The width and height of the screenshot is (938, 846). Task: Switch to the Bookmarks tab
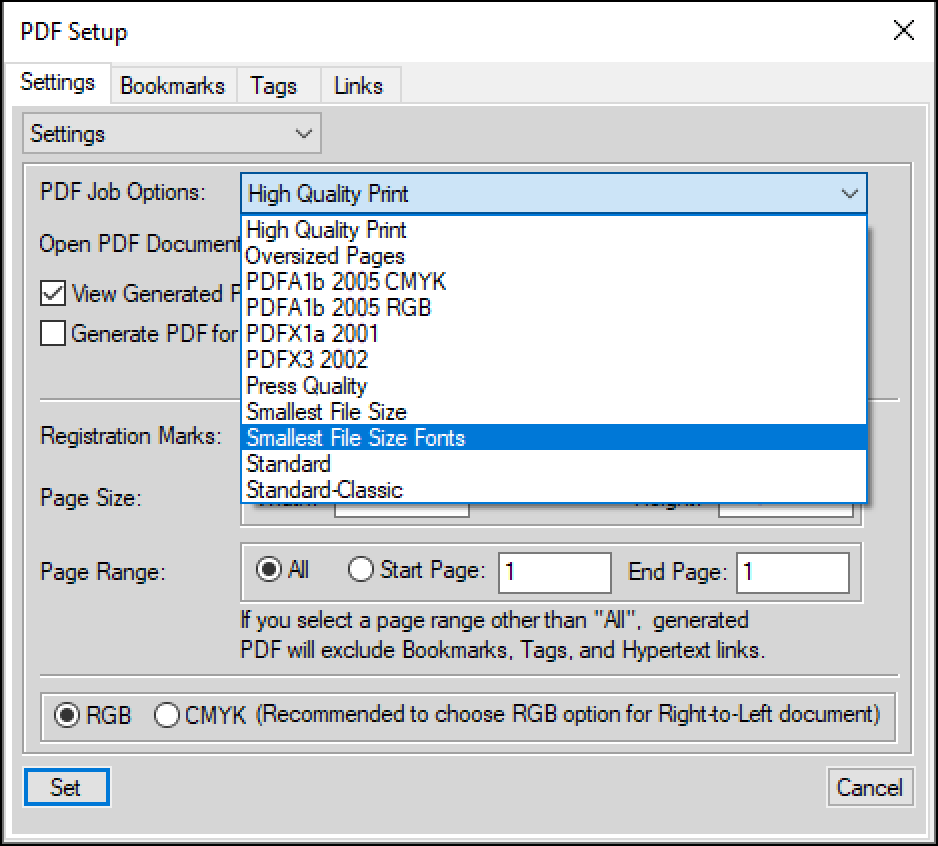[172, 86]
